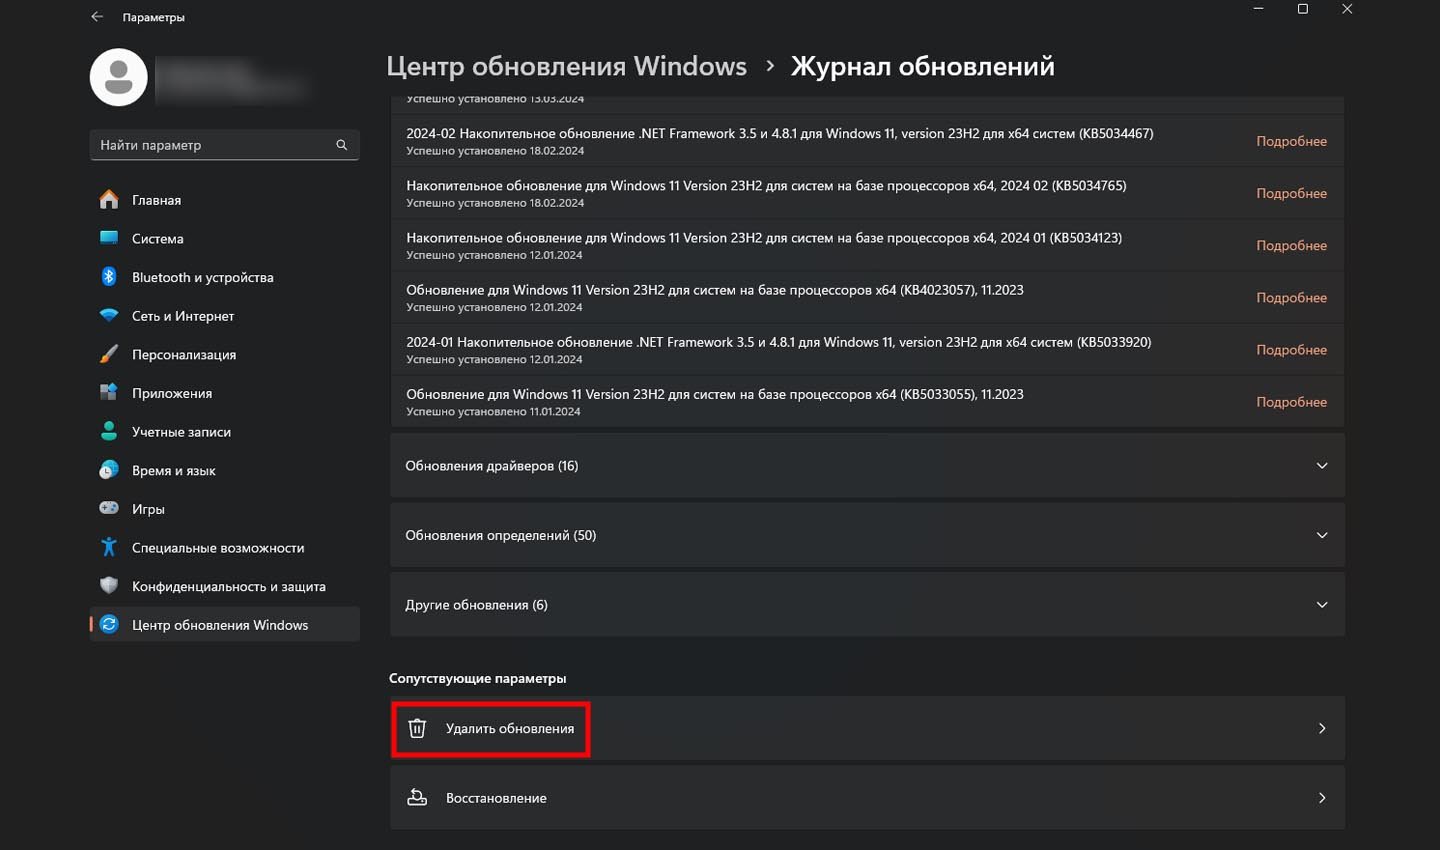The height and width of the screenshot is (850, 1440).
Task: Select Сеть и Интернет section
Action: tap(224, 316)
